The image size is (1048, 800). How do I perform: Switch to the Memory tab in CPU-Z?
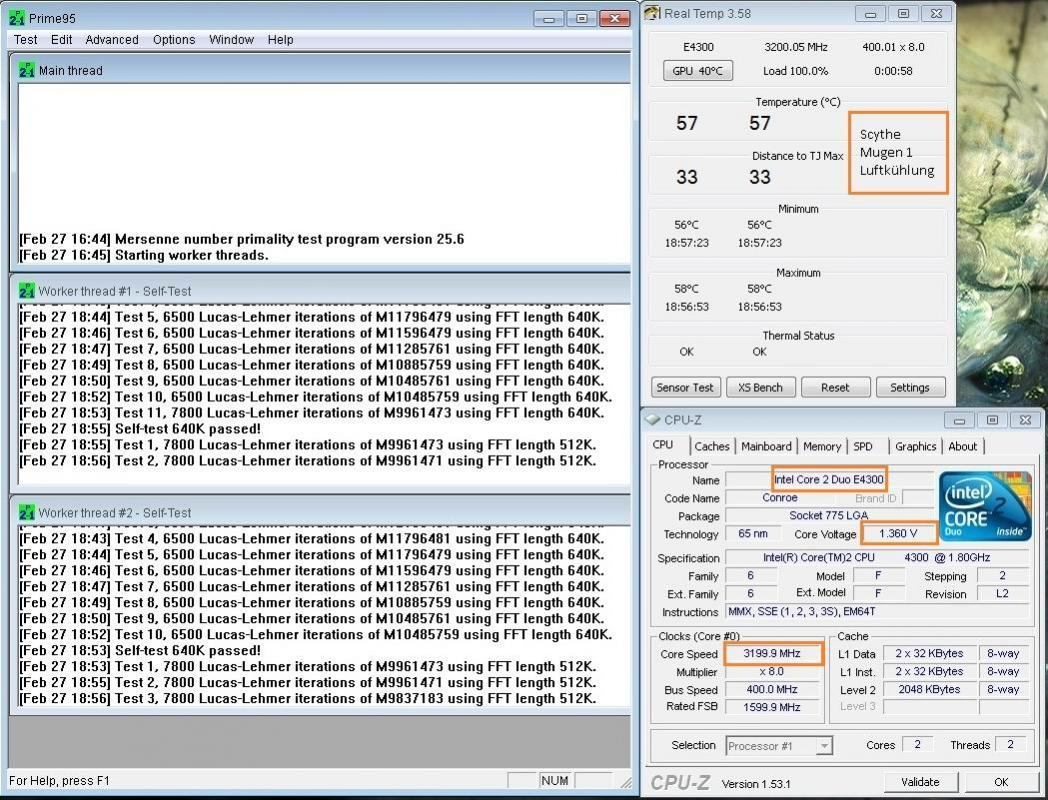tap(822, 446)
